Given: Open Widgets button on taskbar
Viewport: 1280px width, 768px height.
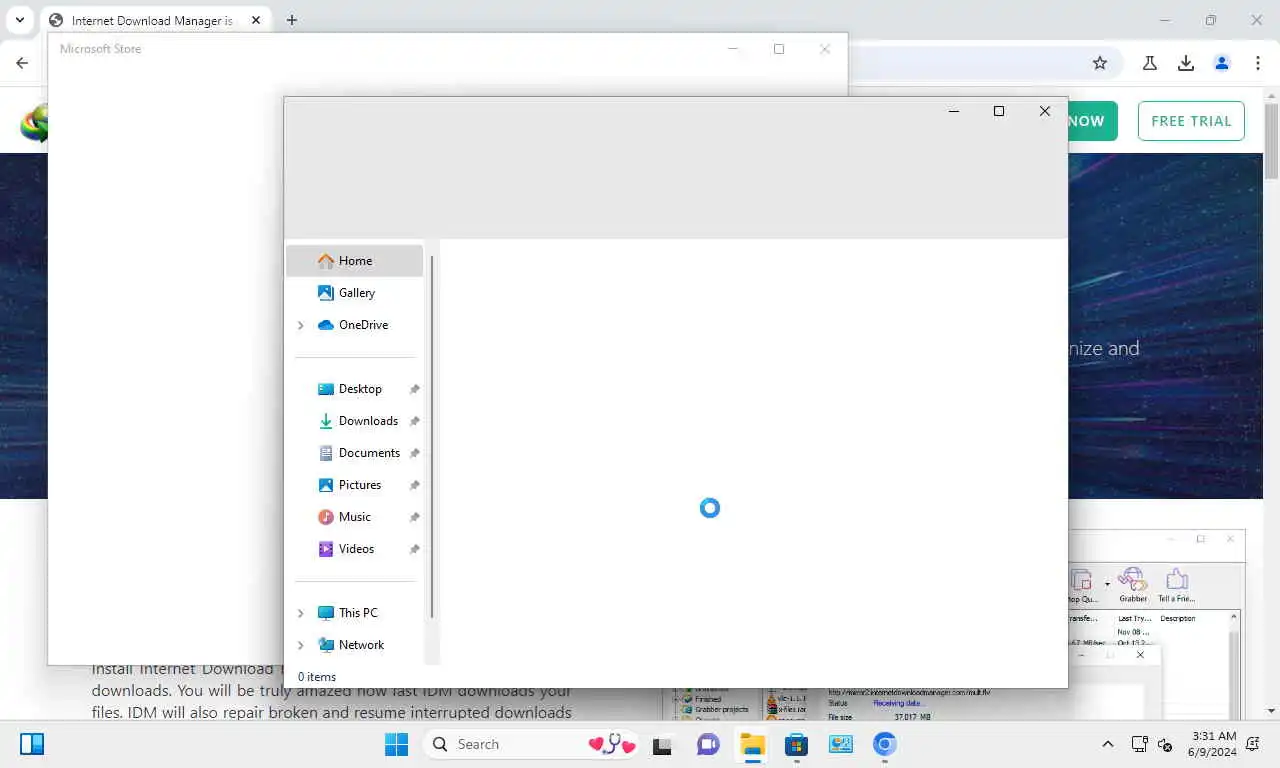Looking at the screenshot, I should 32,744.
